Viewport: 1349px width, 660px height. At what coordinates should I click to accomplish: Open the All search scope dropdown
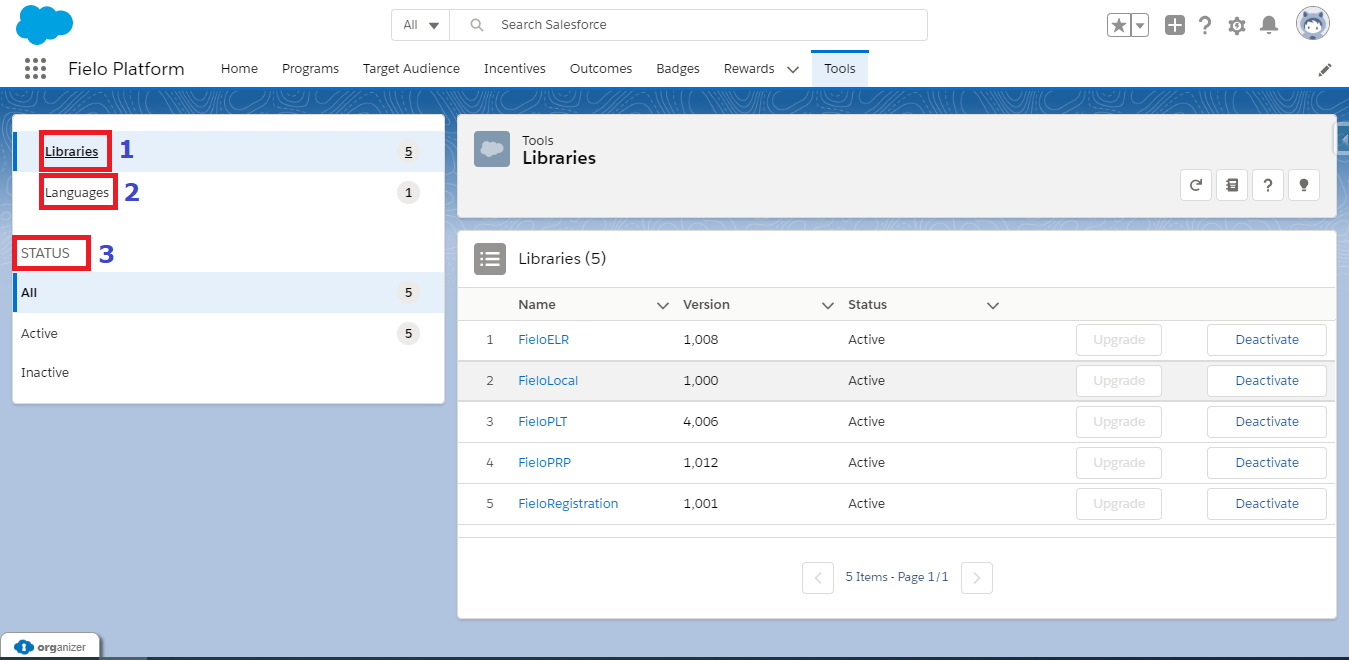[420, 25]
